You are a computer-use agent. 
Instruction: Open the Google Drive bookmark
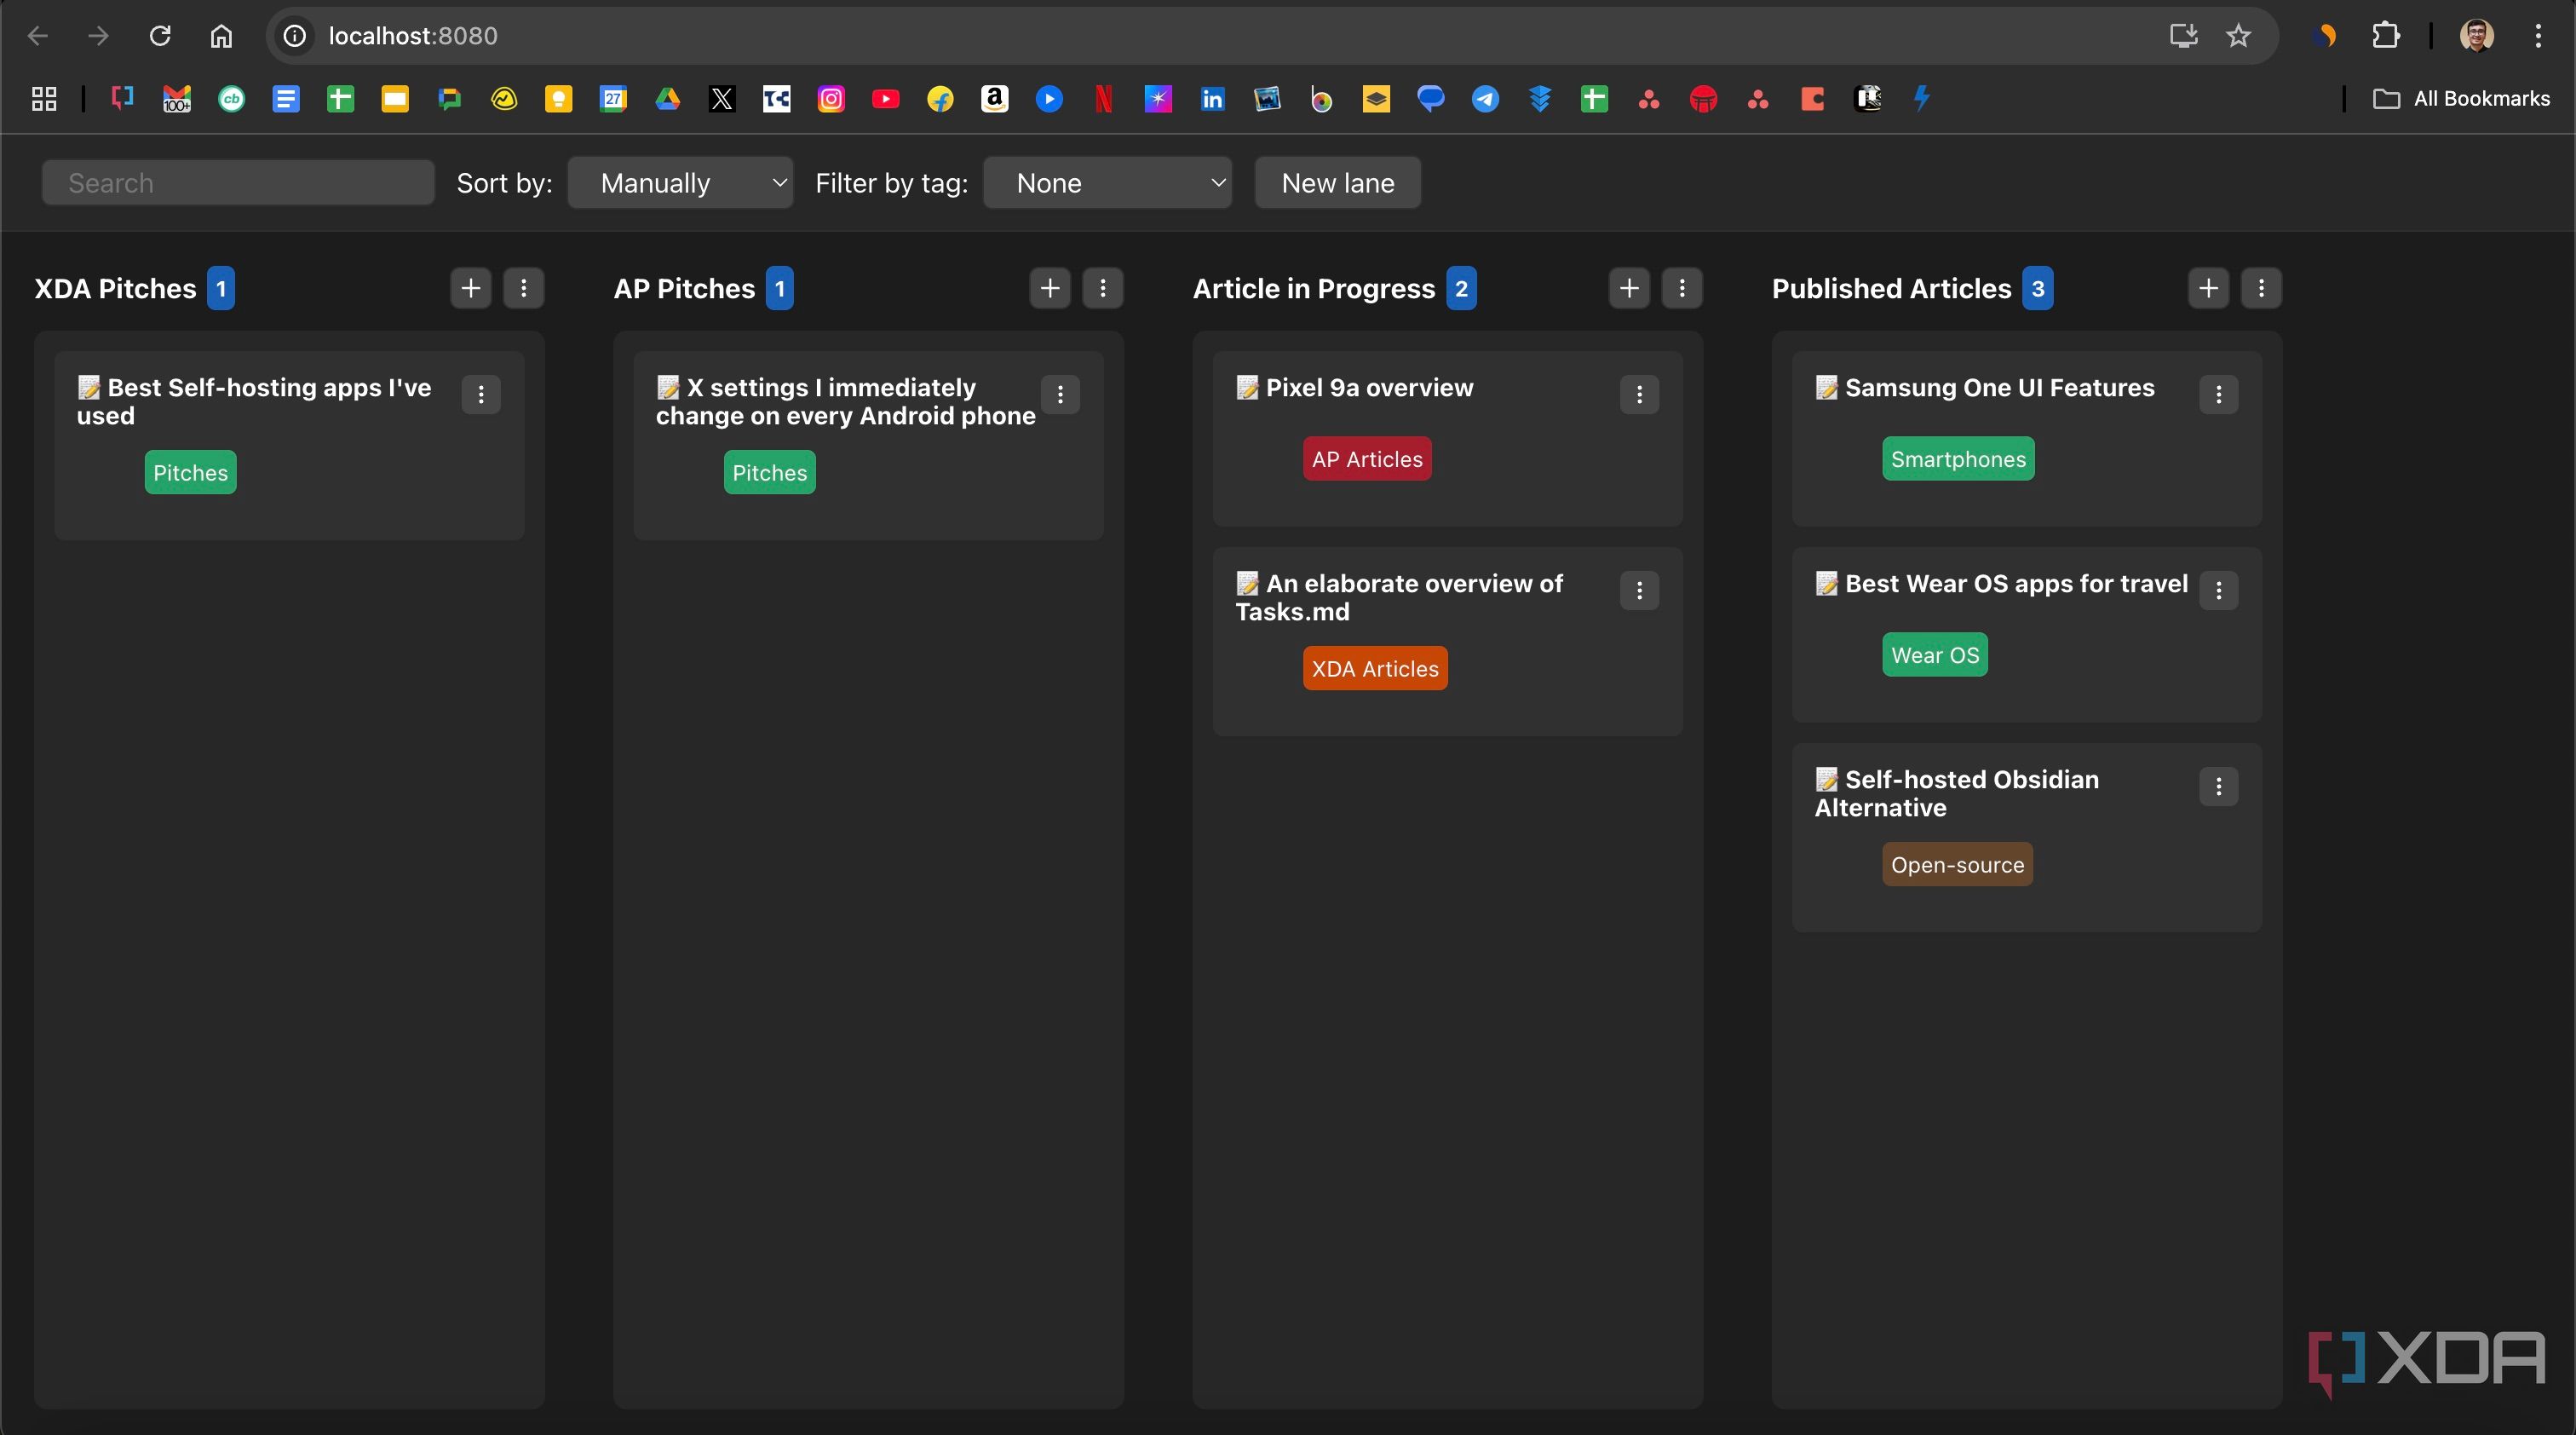668,98
